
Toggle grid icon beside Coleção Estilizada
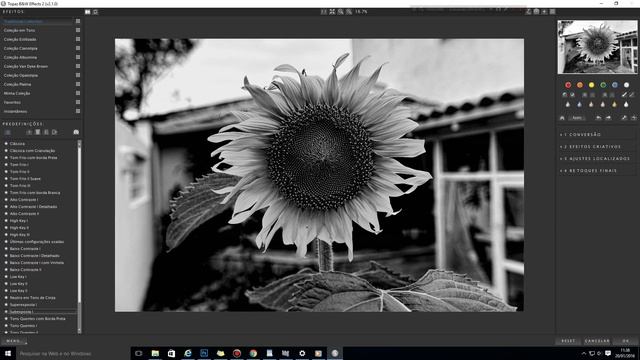click(x=78, y=39)
